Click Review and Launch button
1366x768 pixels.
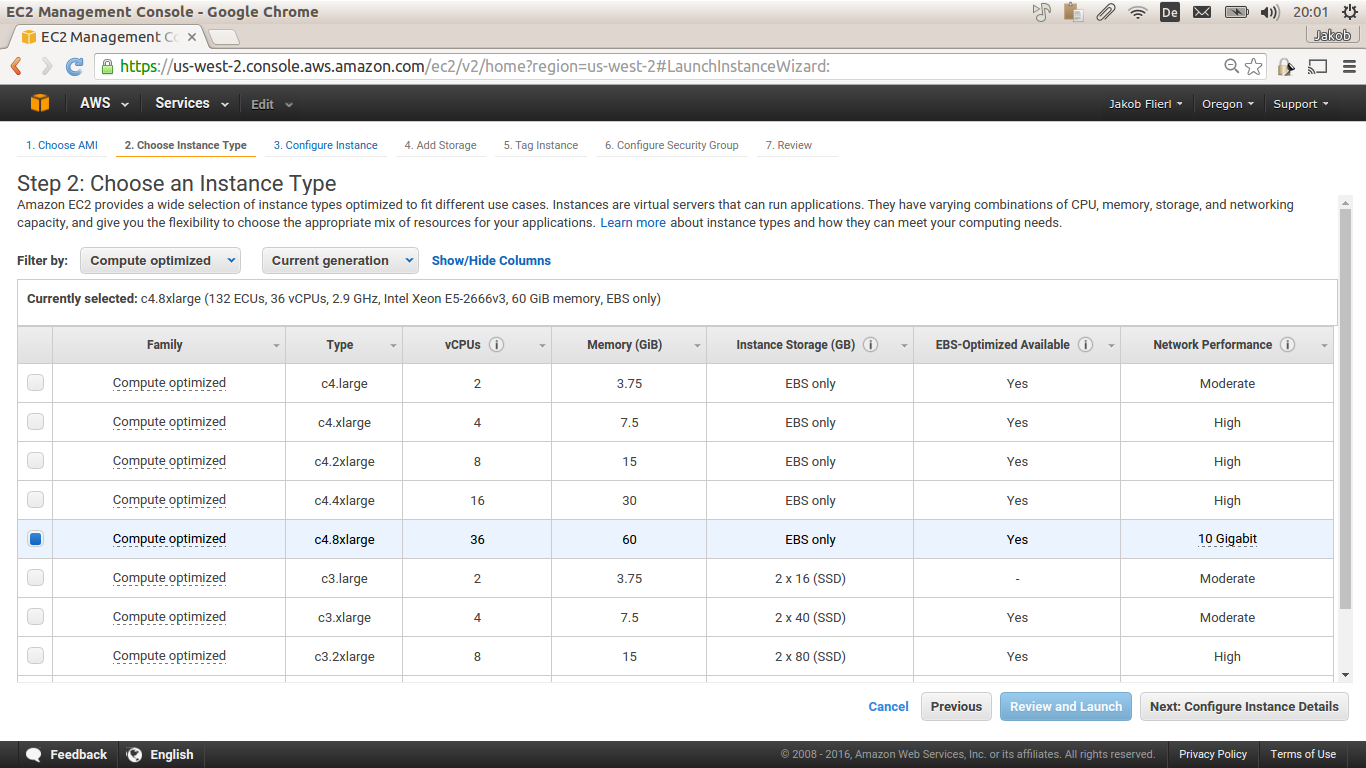pyautogui.click(x=1066, y=706)
